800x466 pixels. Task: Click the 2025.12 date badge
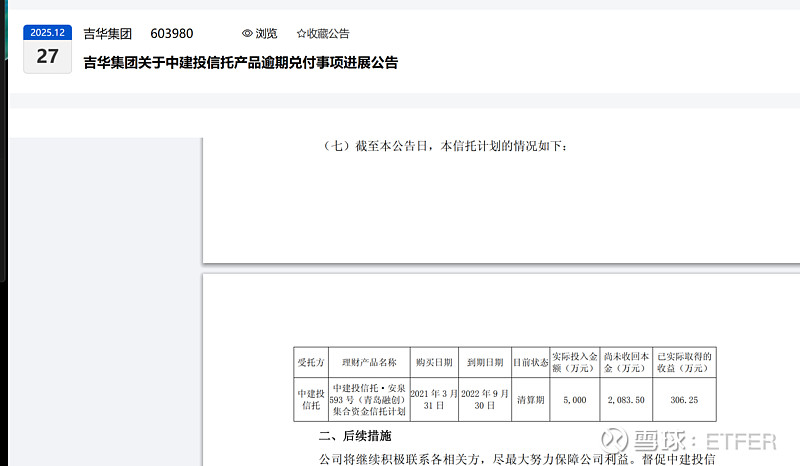pyautogui.click(x=47, y=32)
